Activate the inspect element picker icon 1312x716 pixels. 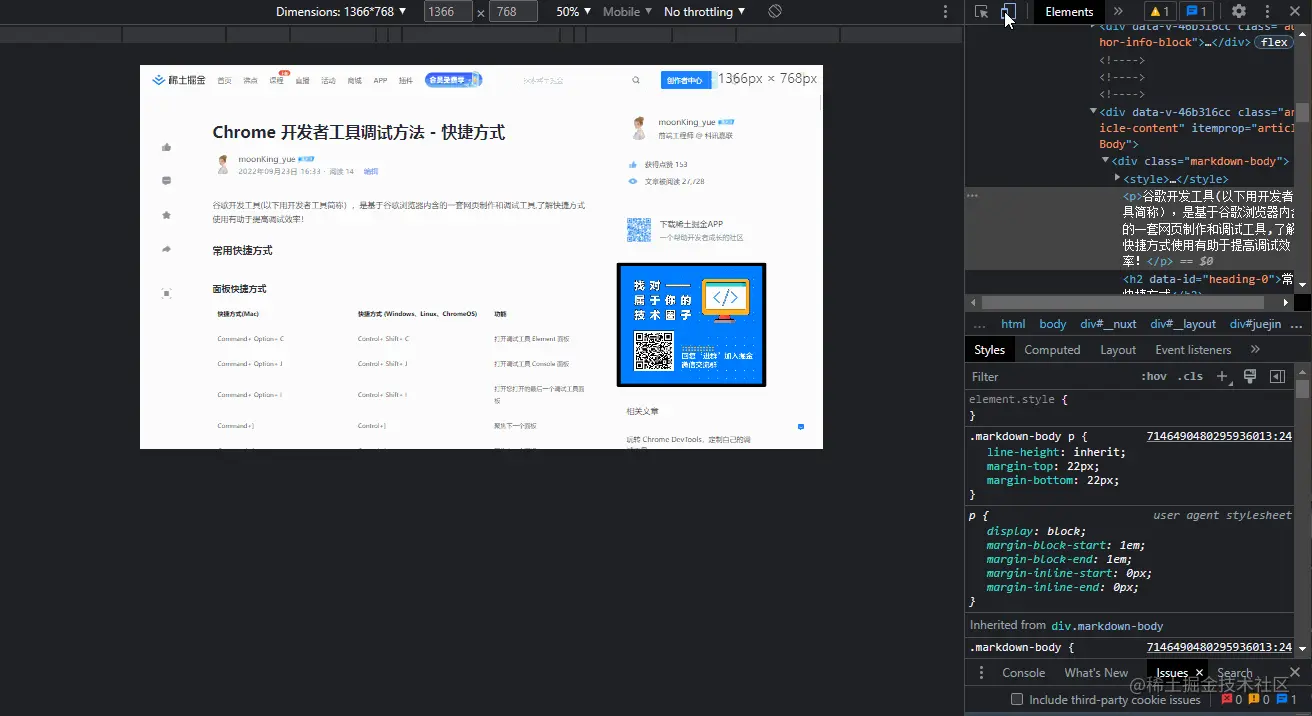pyautogui.click(x=981, y=12)
